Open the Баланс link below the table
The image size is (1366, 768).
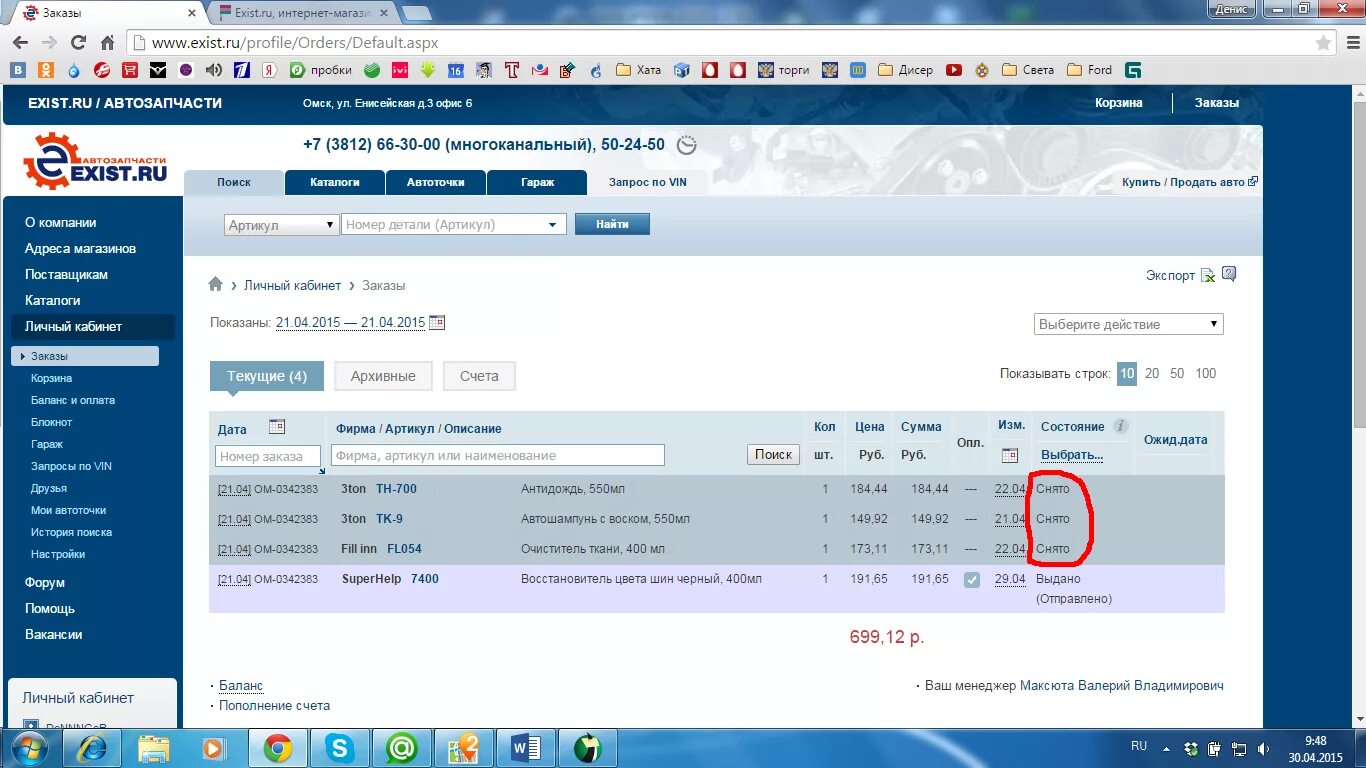click(x=241, y=685)
